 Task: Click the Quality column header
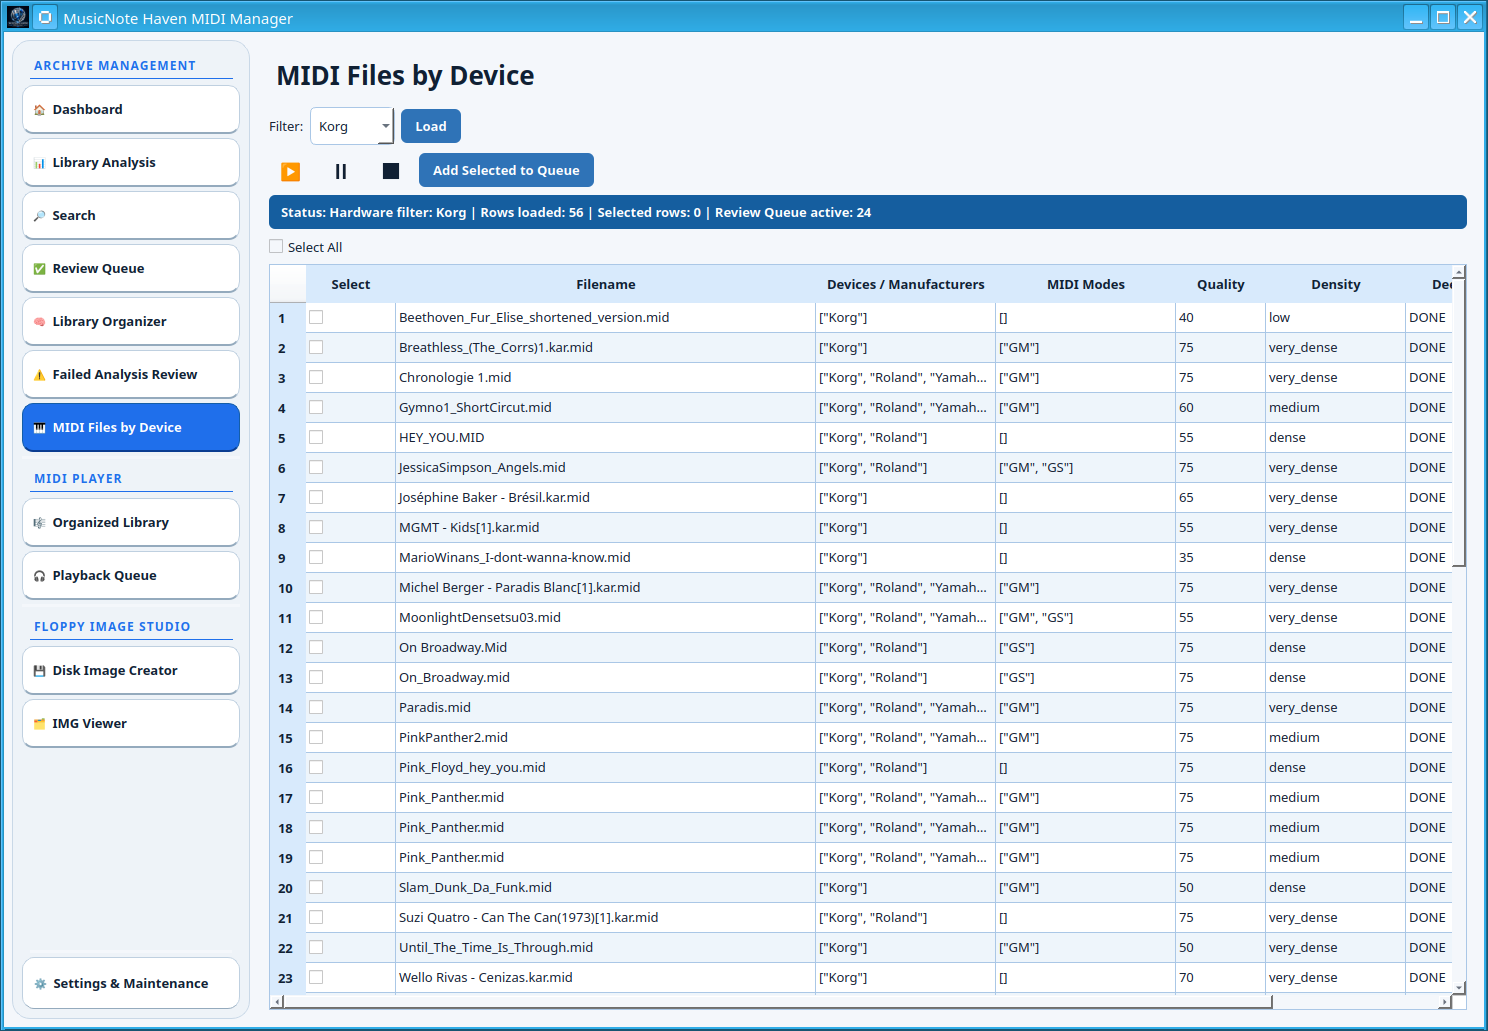coord(1220,284)
